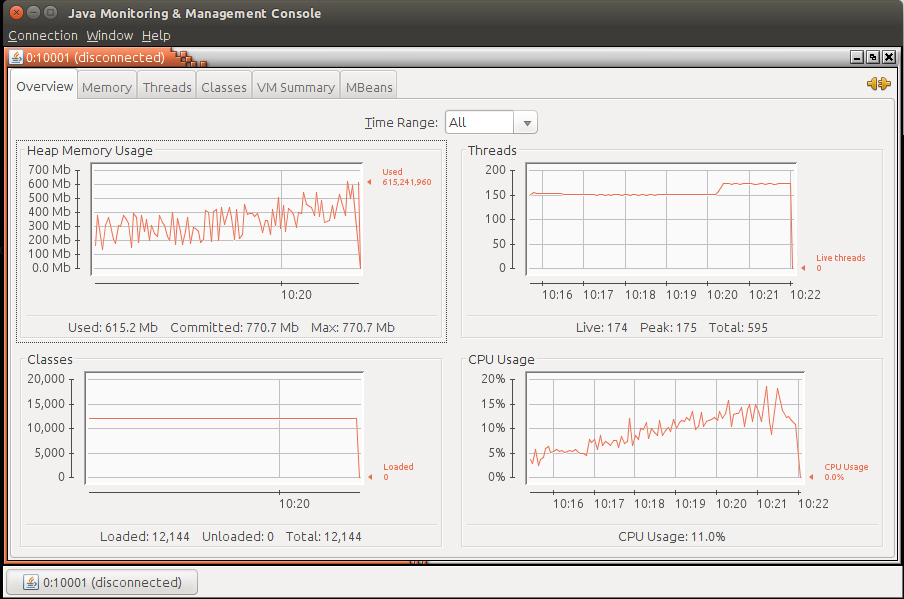
Task: Click the Java icon on the 0:10001 taskbar button
Action: 31,582
